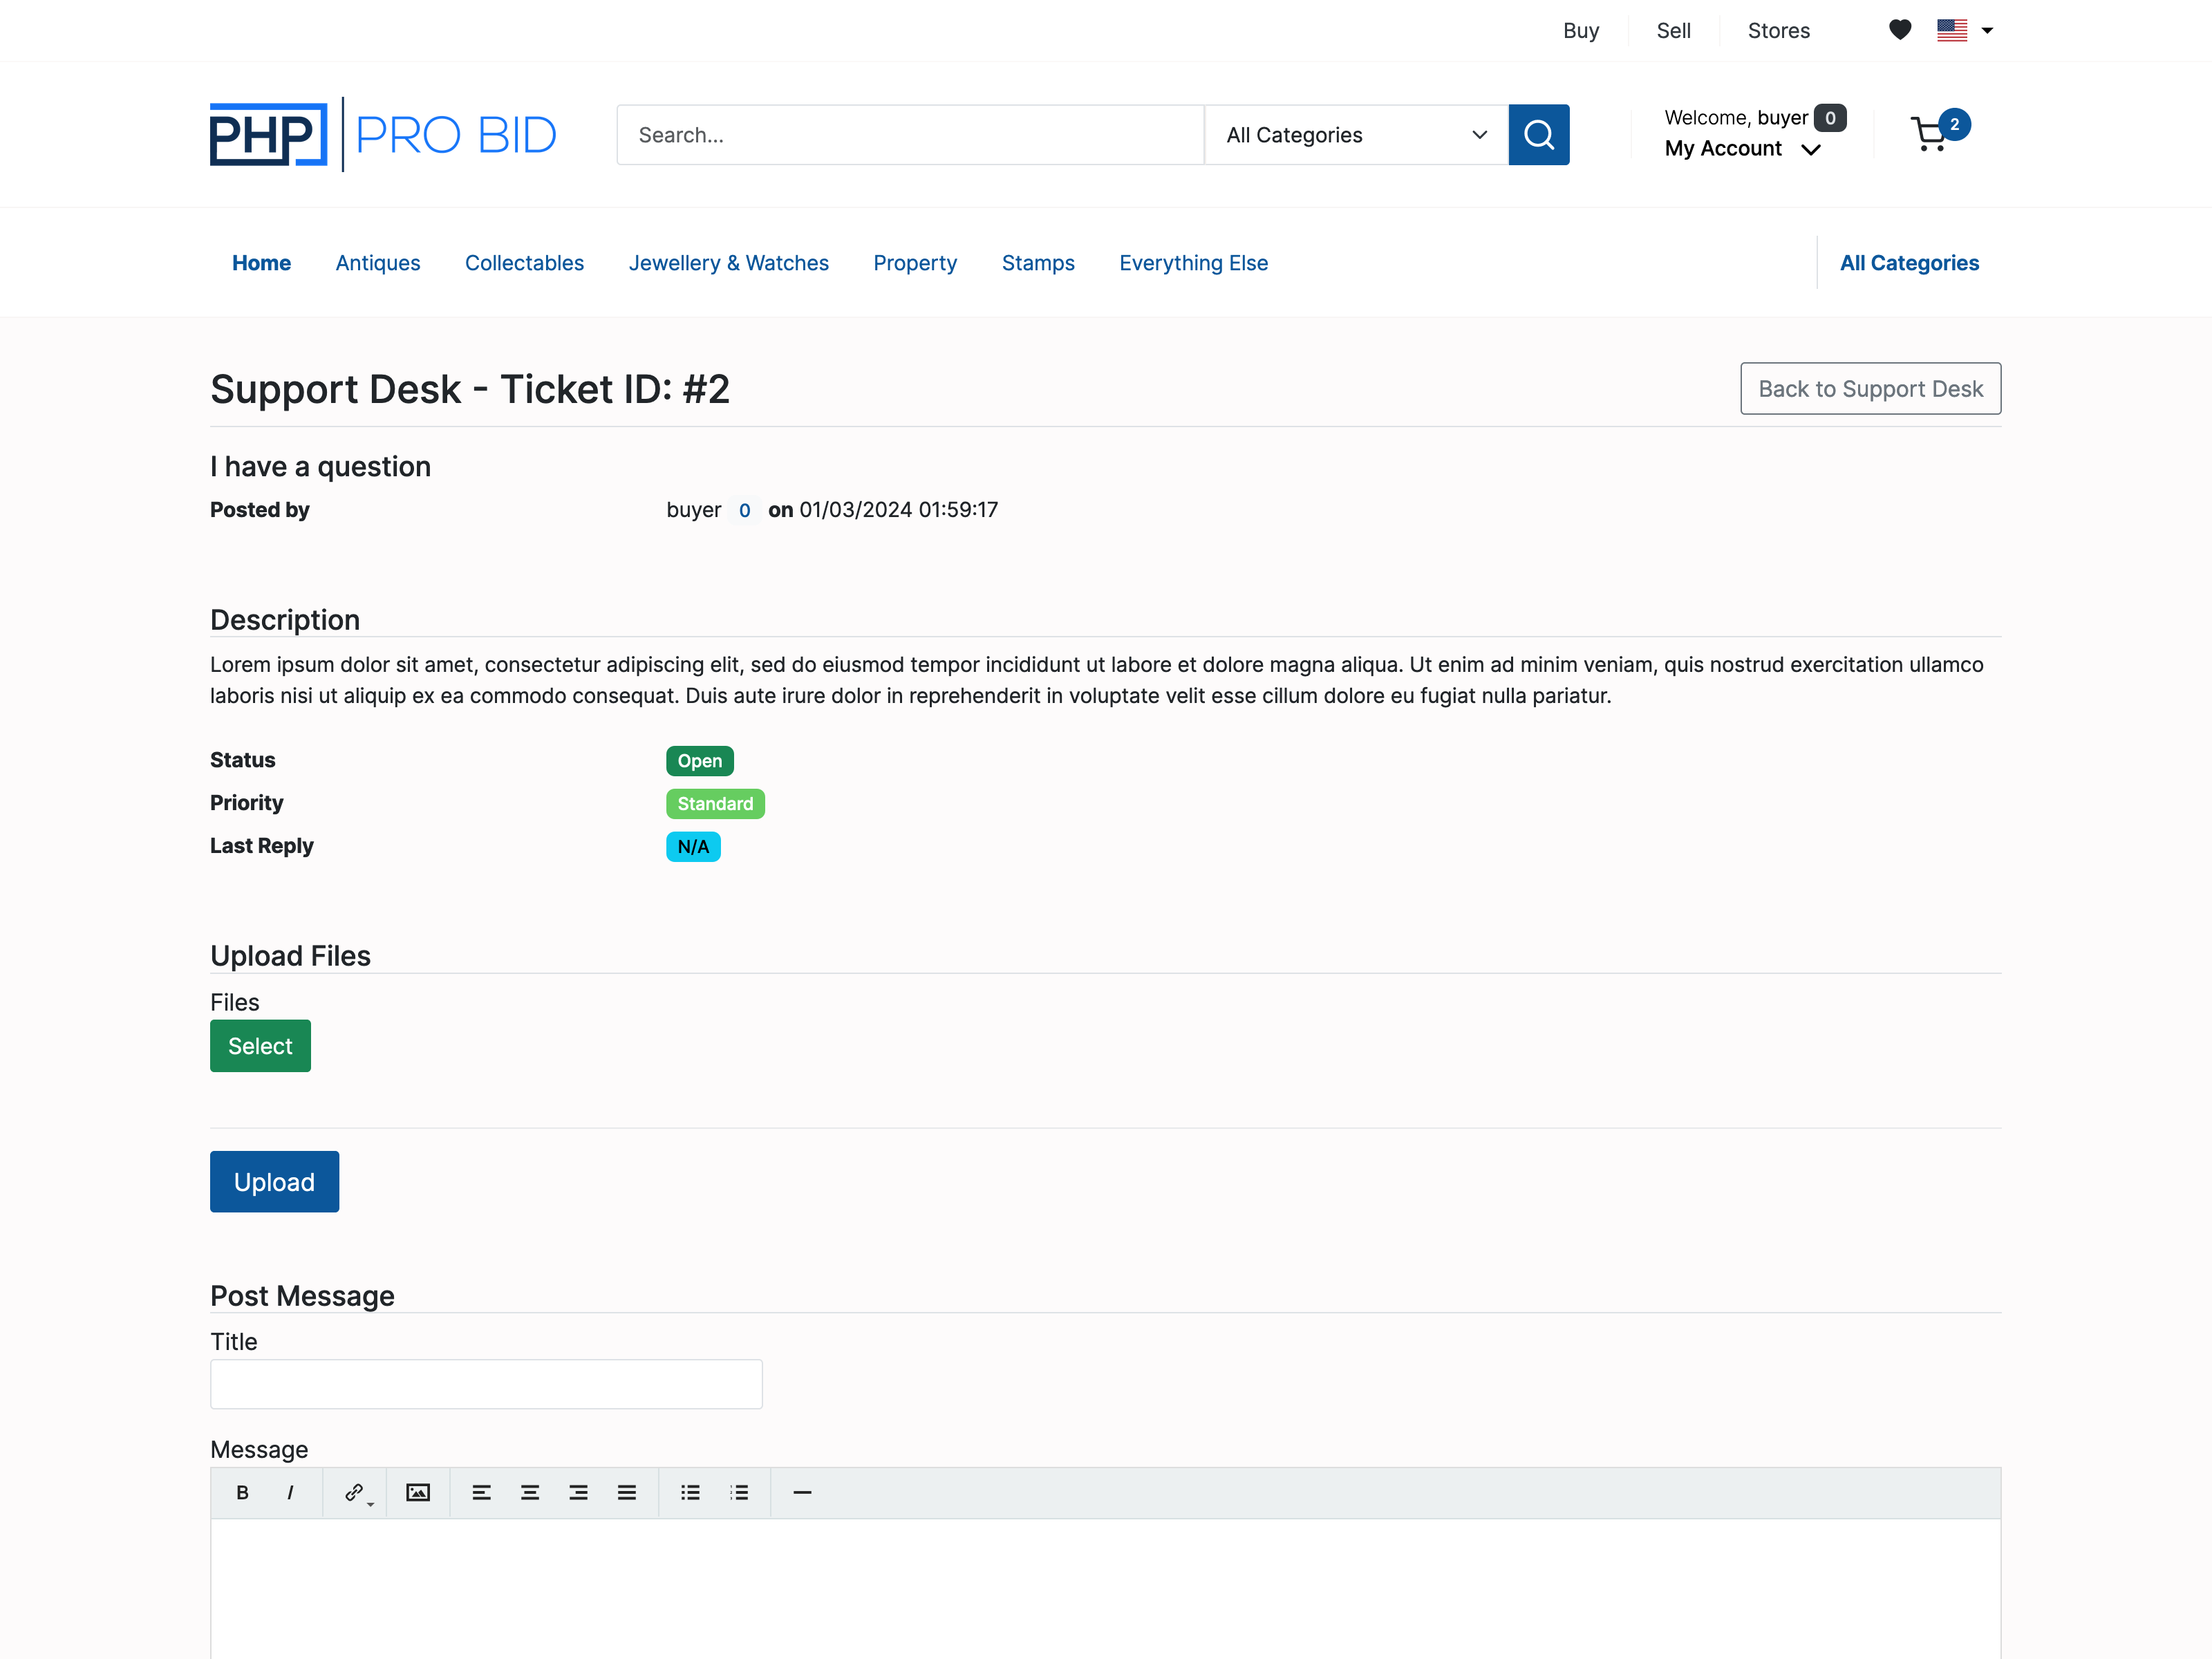The height and width of the screenshot is (1659, 2212).
Task: Click the insert link icon
Action: (354, 1492)
